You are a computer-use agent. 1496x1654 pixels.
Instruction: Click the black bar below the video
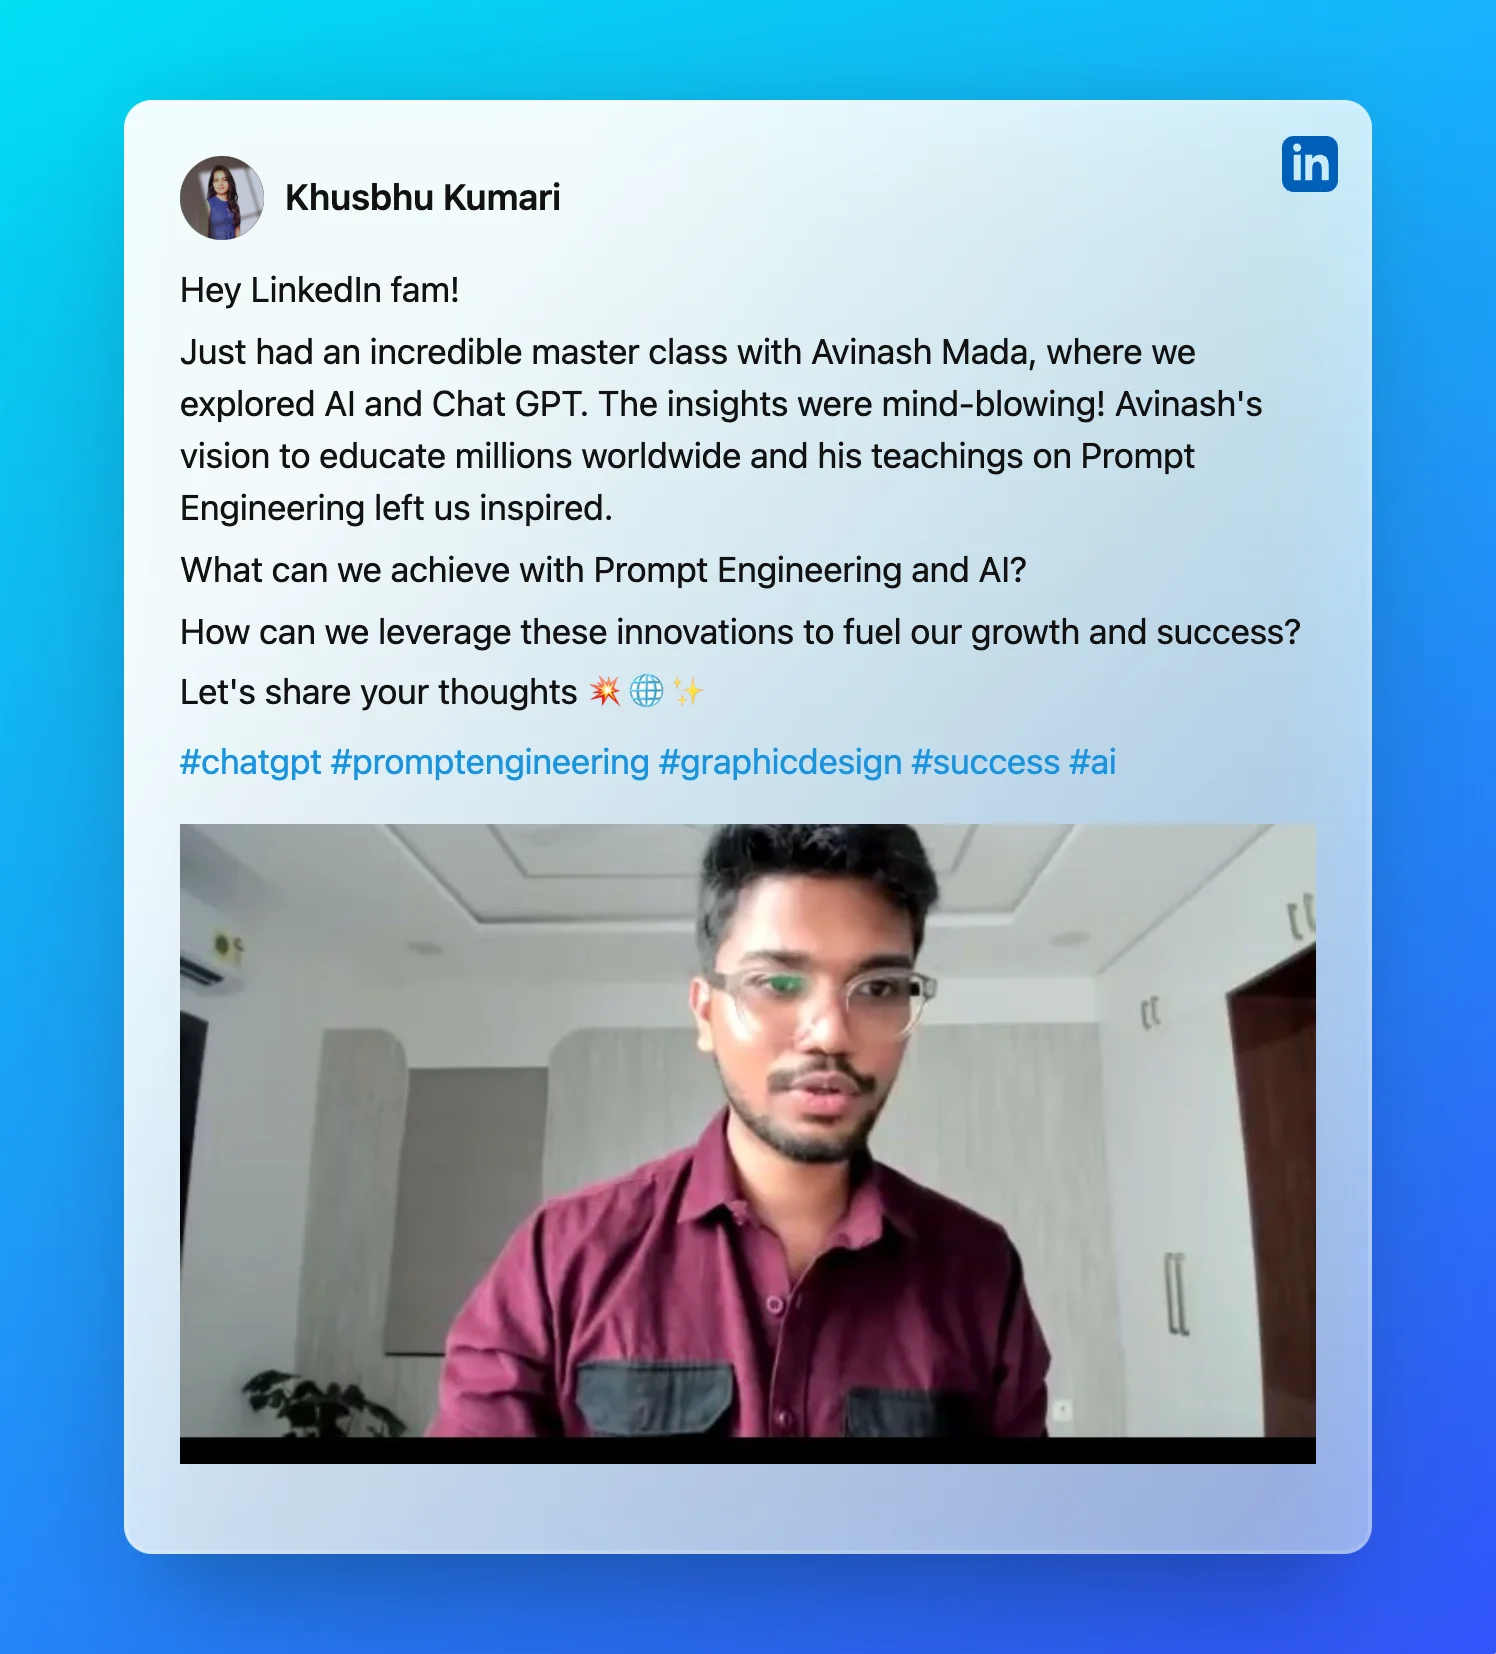tap(747, 1451)
